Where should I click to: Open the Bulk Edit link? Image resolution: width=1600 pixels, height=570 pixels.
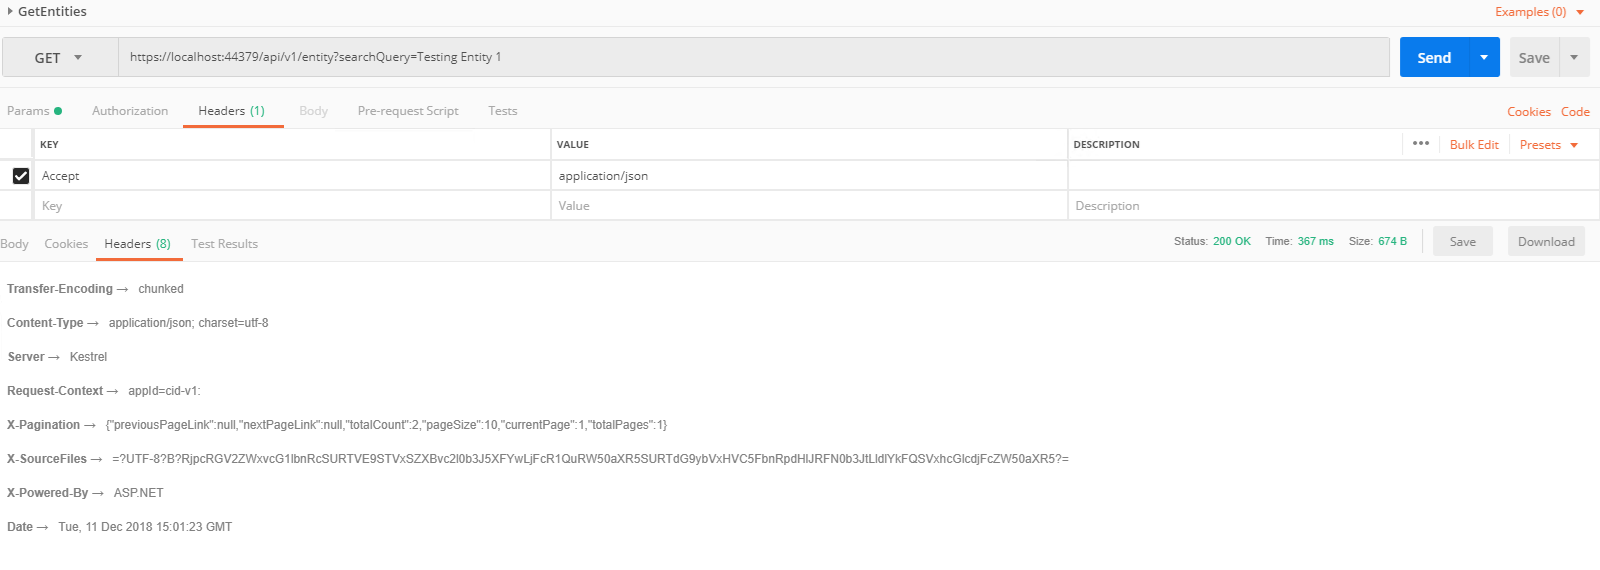tap(1474, 145)
